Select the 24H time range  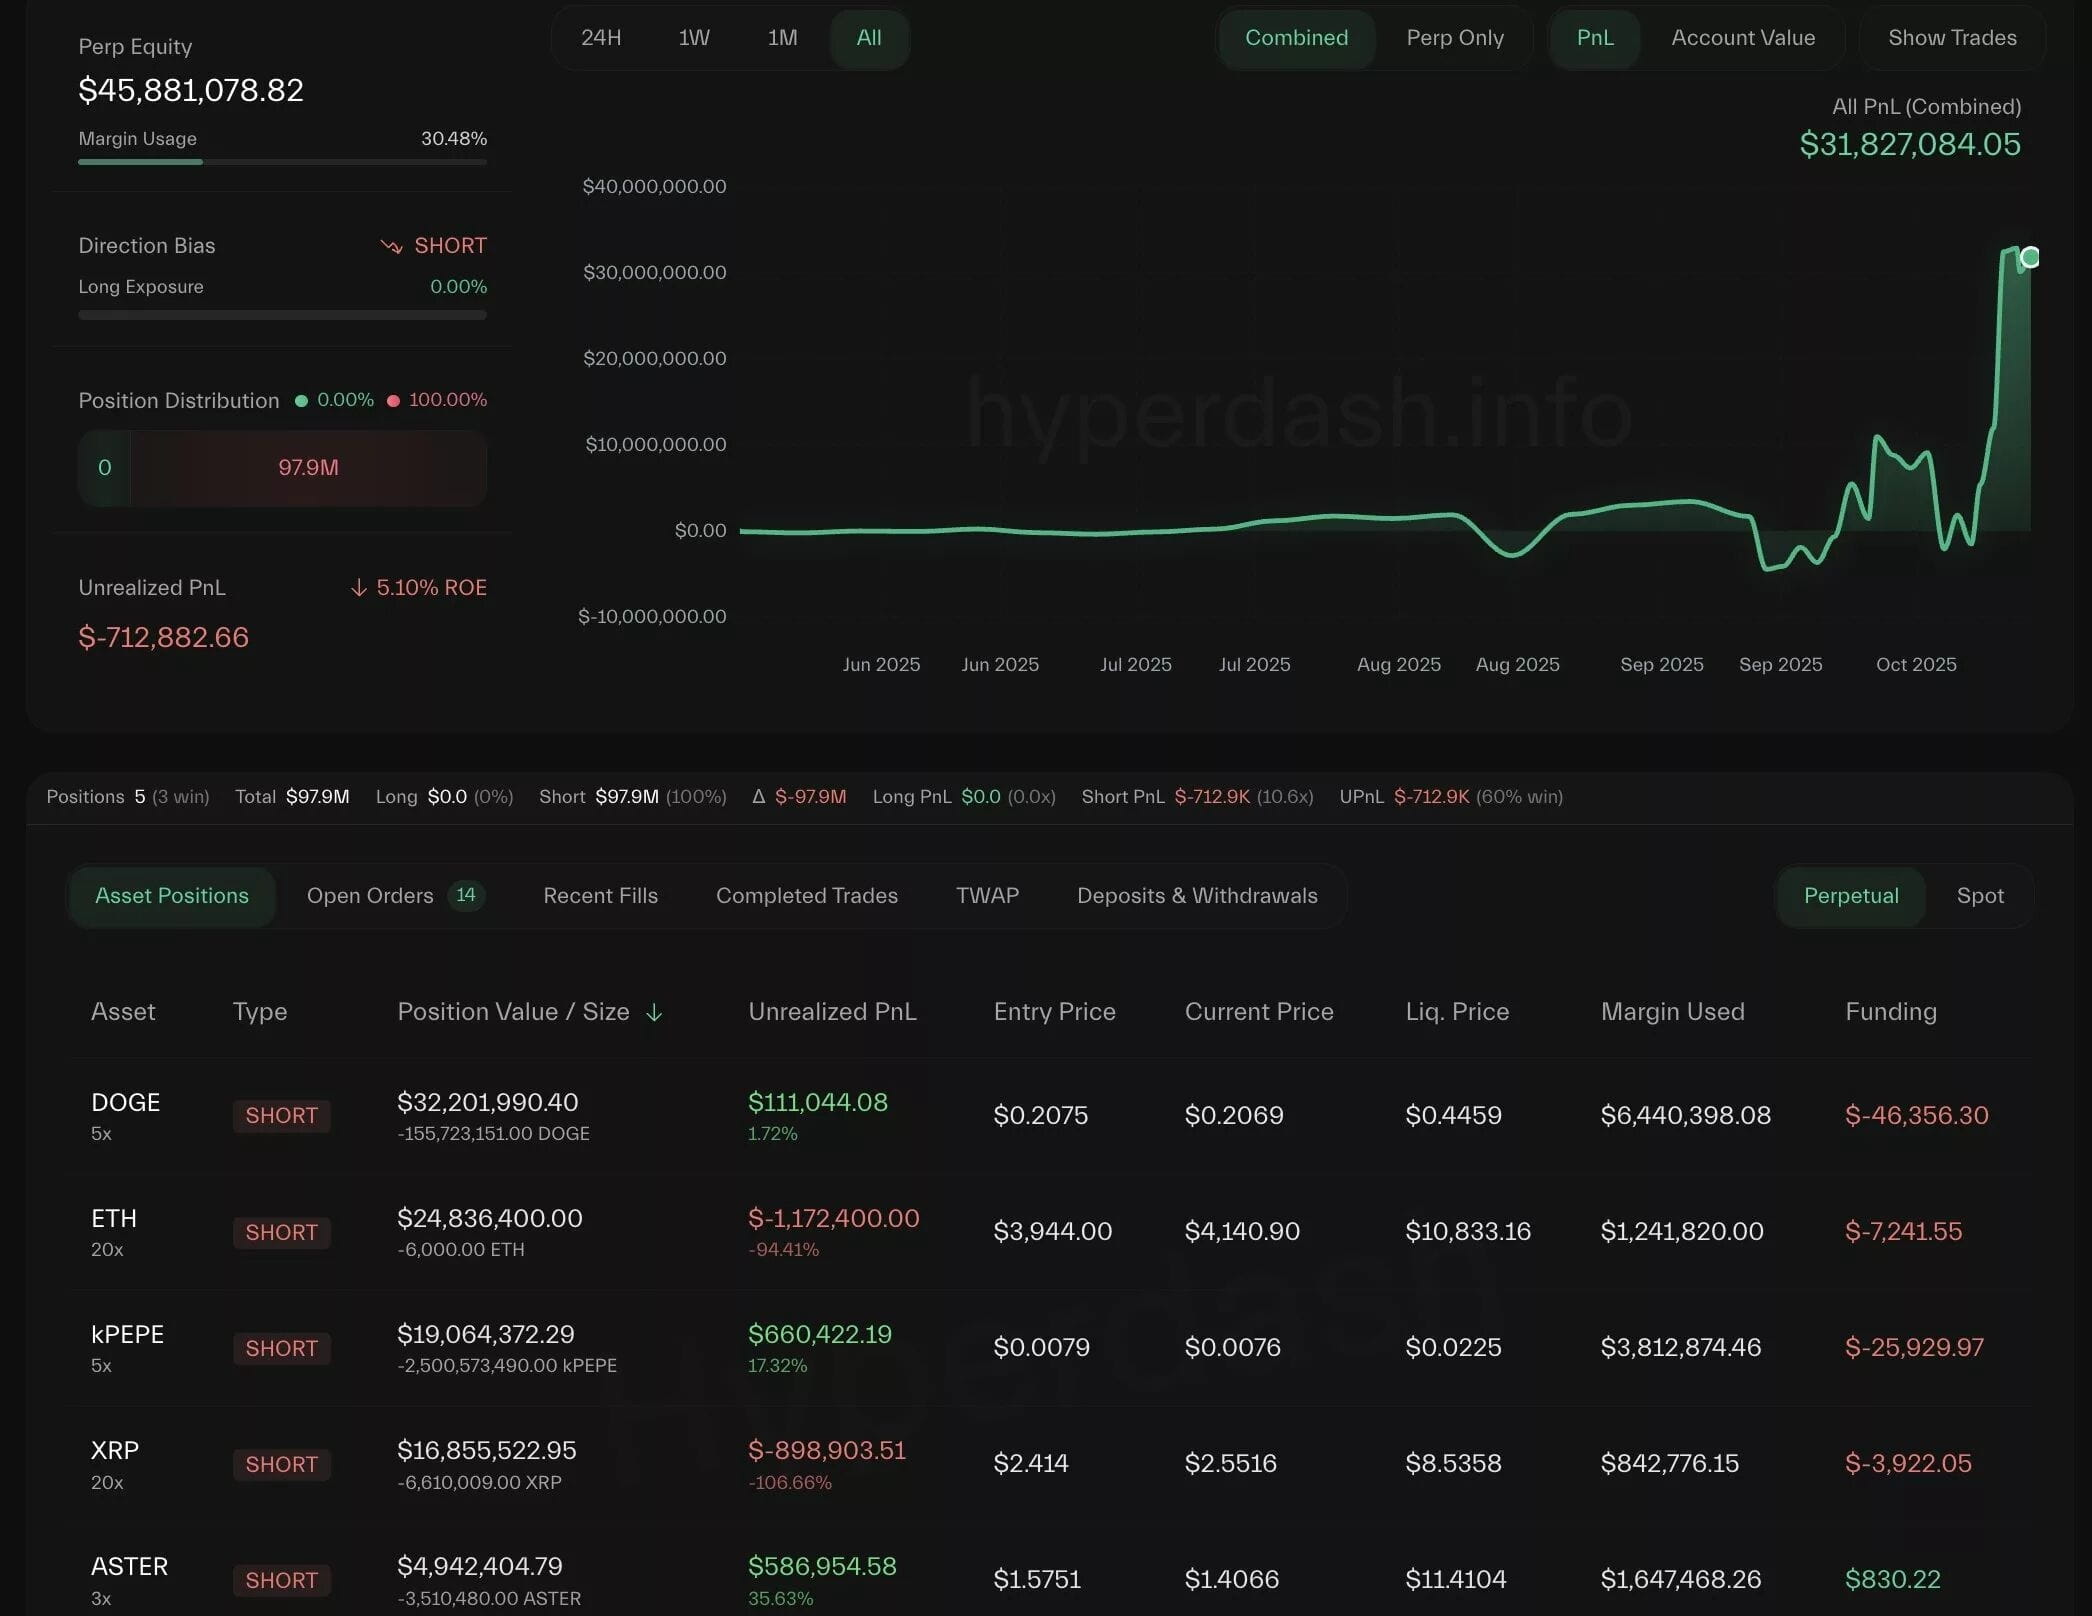[601, 38]
